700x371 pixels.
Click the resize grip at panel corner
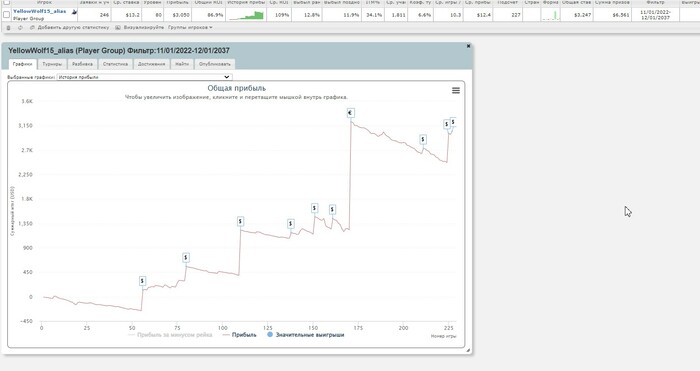click(x=468, y=351)
